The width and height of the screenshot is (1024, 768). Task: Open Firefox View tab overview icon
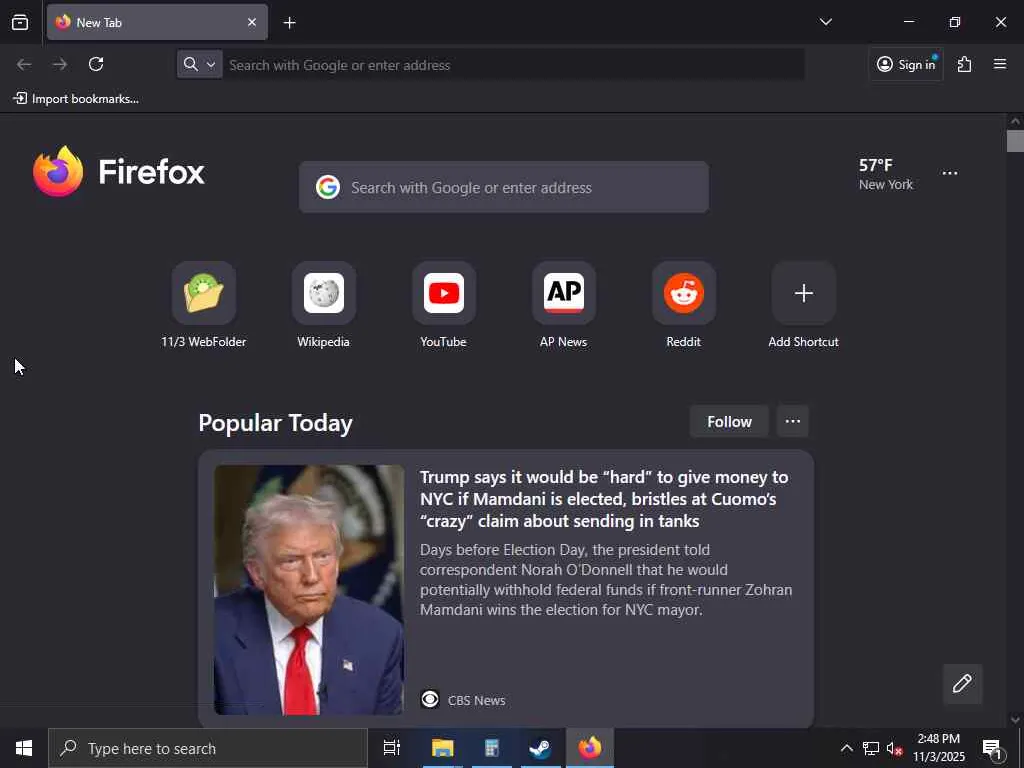pos(20,22)
